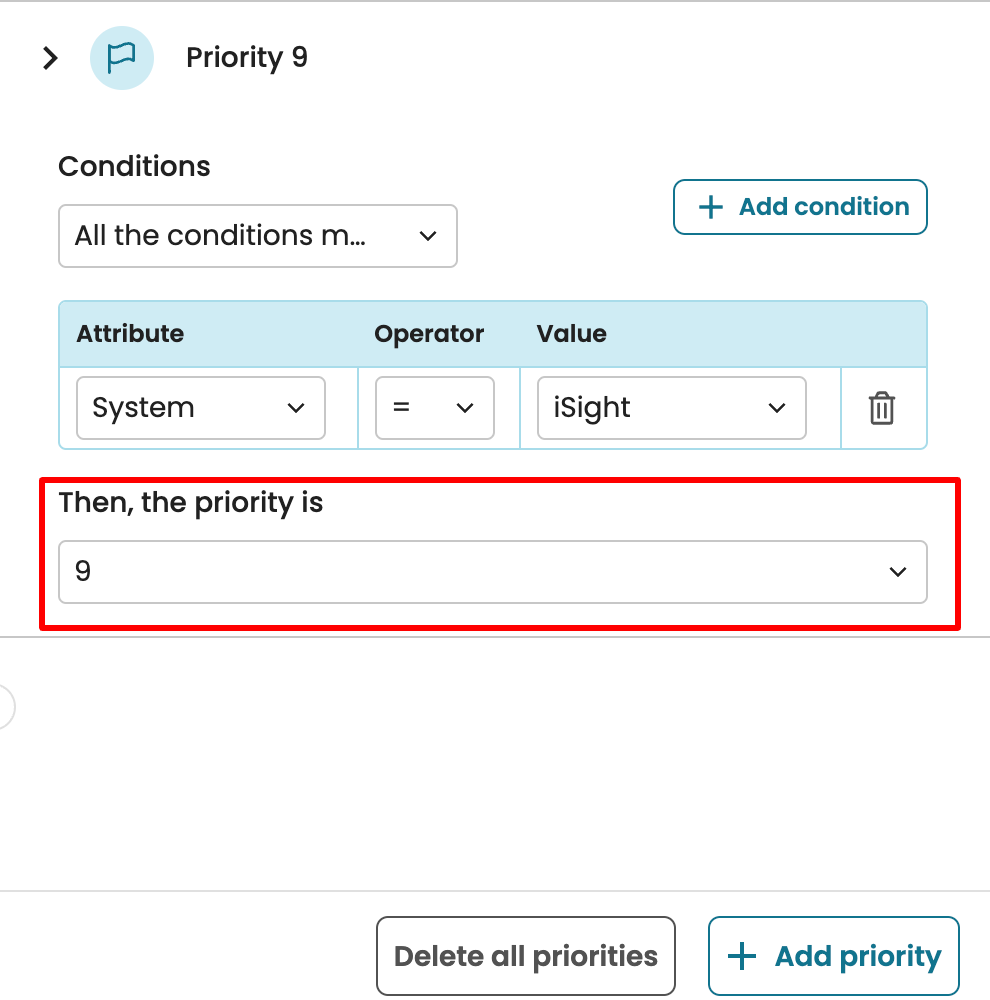Open the priority value 9 dropdown
This screenshot has width=990, height=1000.
(492, 572)
